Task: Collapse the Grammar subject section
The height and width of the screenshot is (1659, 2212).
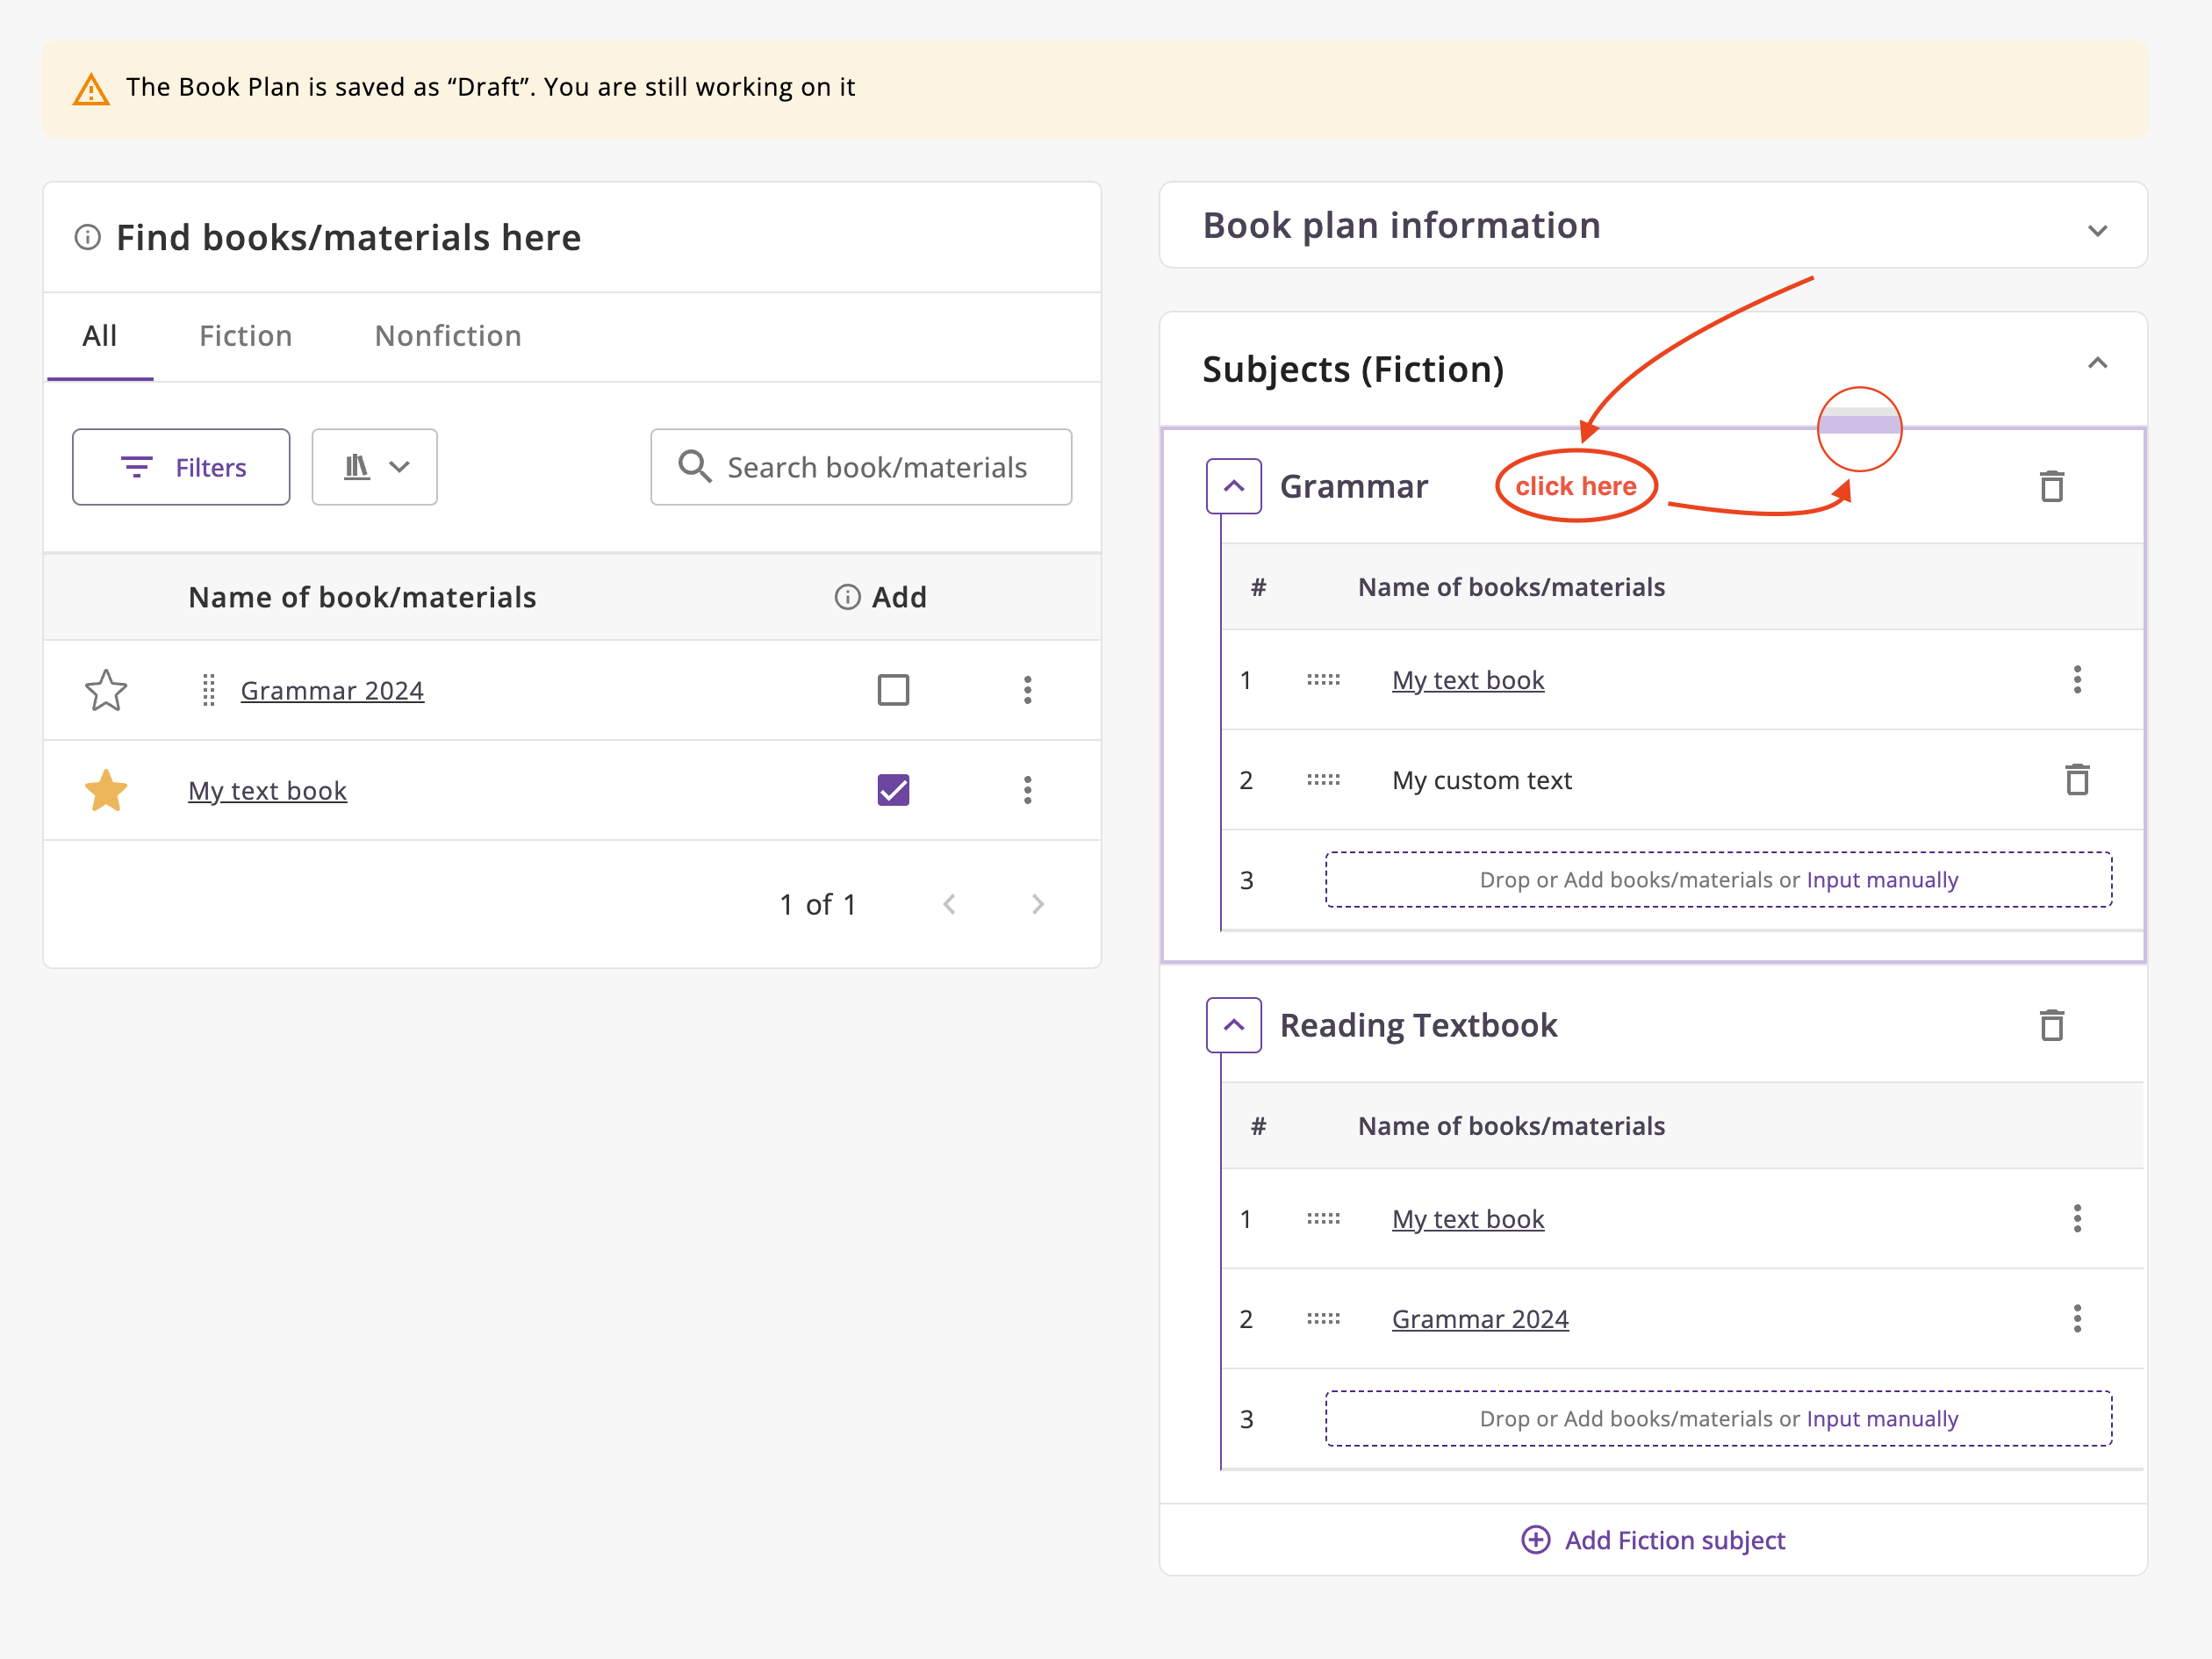Action: [1233, 486]
